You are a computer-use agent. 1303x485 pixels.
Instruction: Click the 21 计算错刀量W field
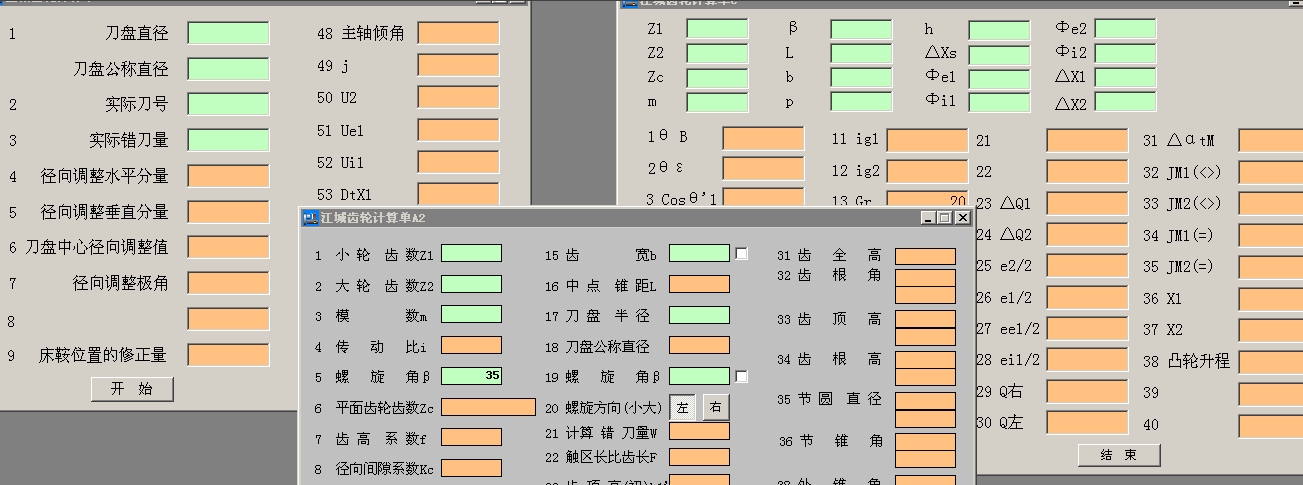(699, 432)
